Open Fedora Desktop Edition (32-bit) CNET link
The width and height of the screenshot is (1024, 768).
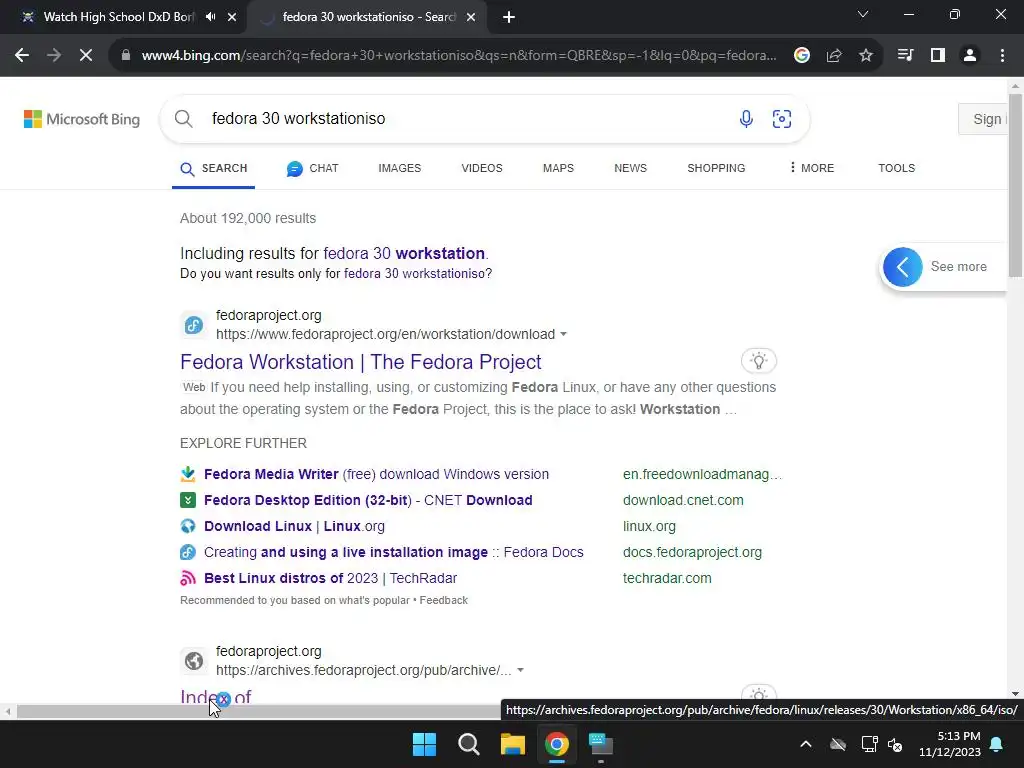368,500
